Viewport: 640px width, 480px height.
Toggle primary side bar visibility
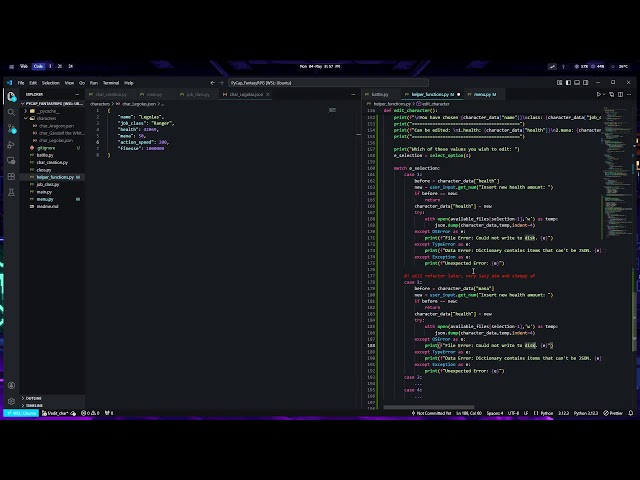tap(568, 82)
